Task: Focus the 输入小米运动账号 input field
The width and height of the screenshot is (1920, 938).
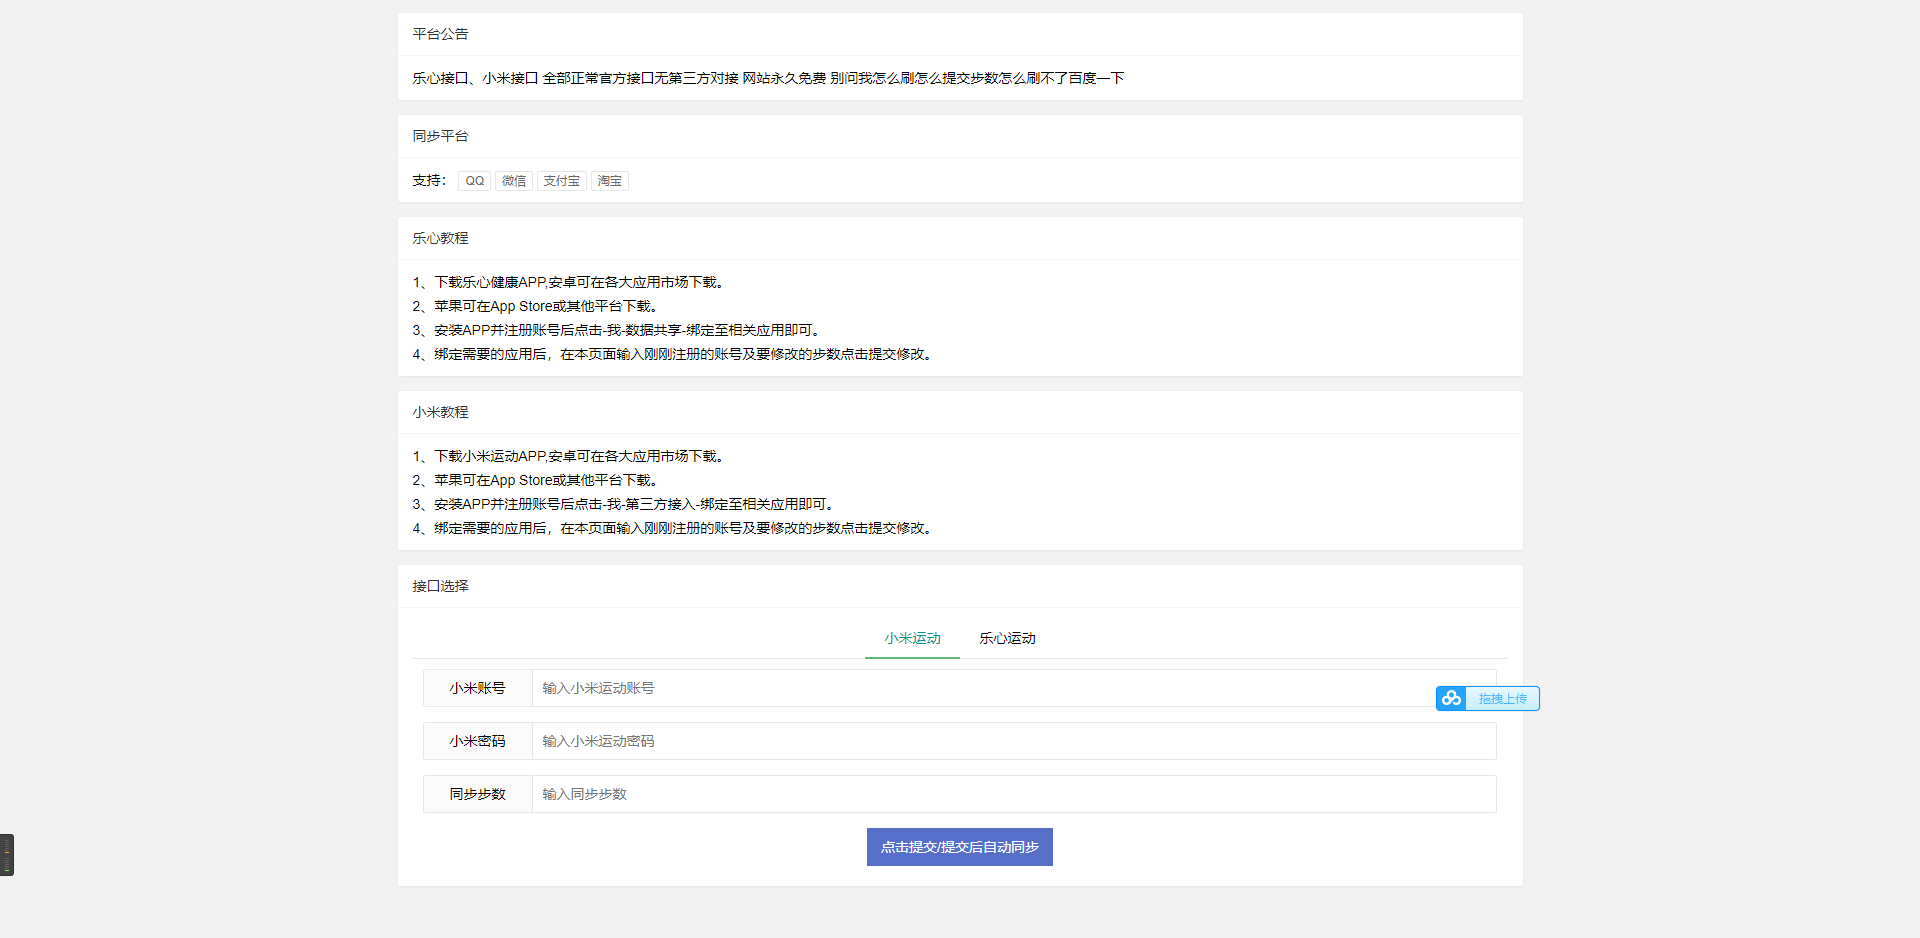Action: pyautogui.click(x=1014, y=688)
